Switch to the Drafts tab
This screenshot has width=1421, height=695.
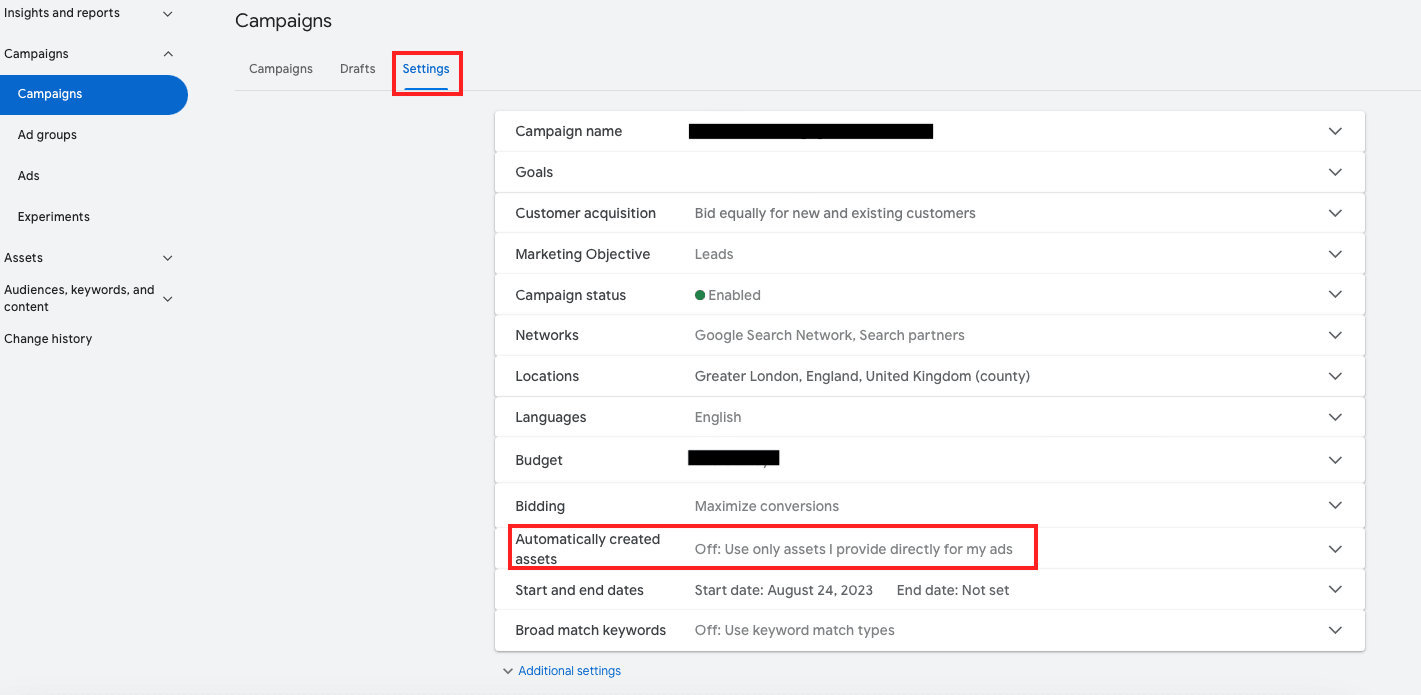357,69
